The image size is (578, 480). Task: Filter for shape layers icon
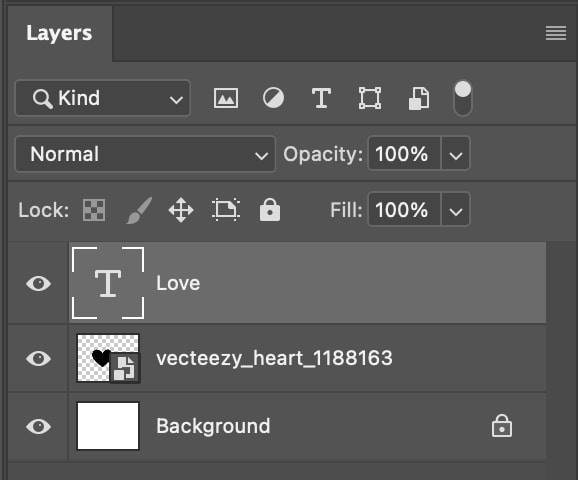tap(370, 98)
